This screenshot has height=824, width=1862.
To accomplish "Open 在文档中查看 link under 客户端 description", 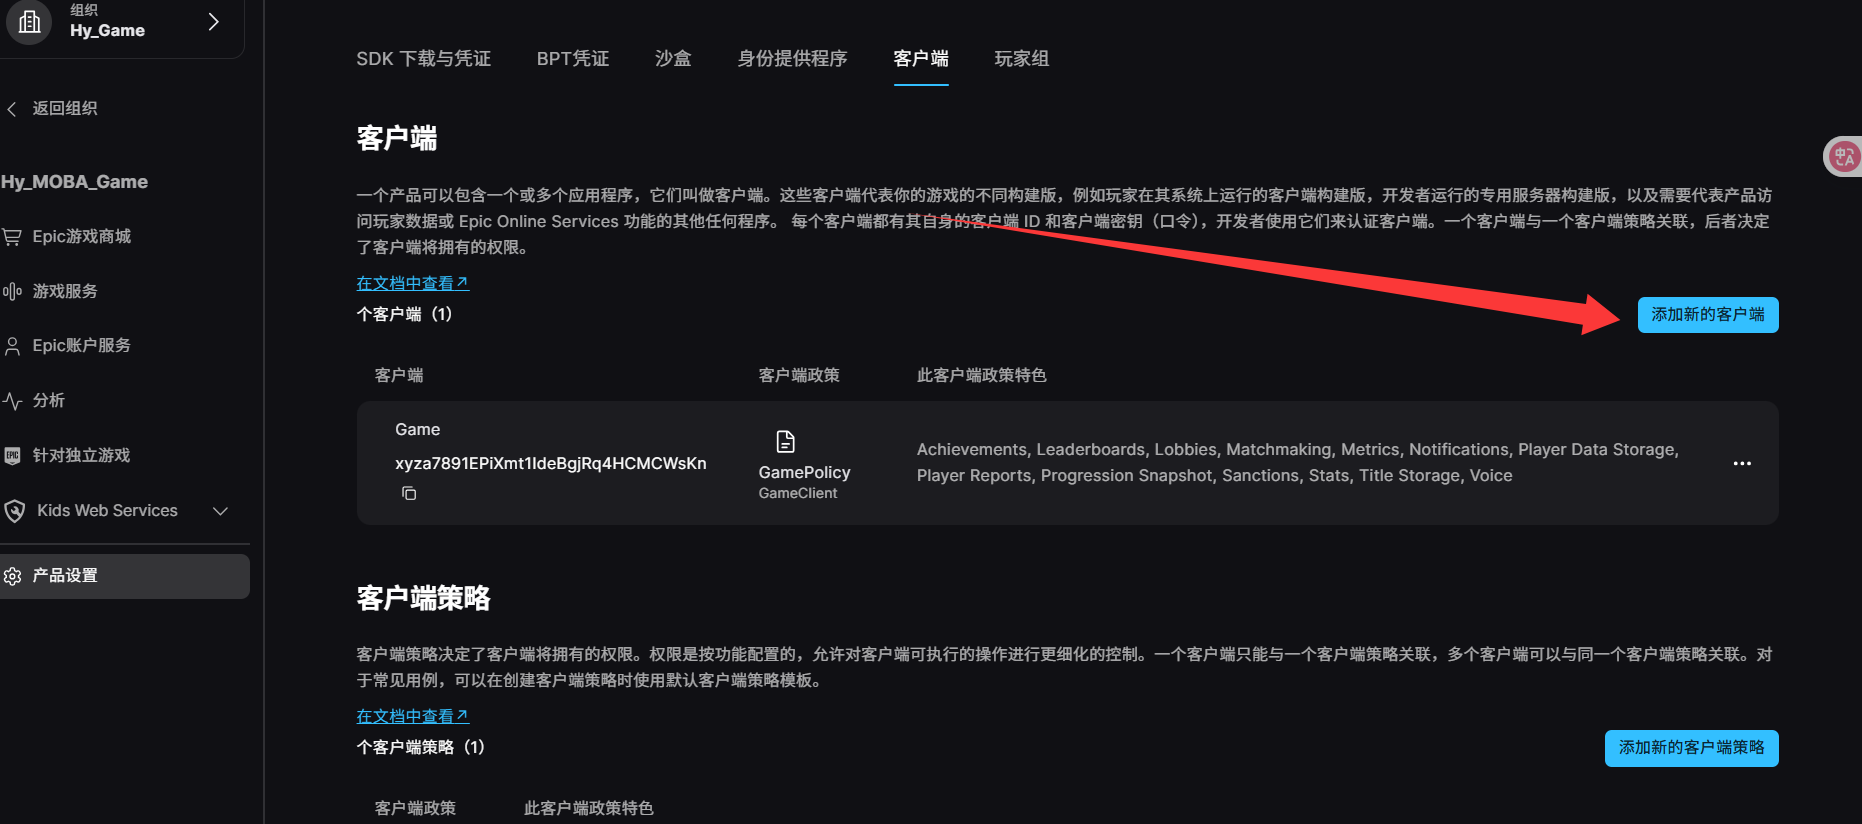I will [412, 283].
